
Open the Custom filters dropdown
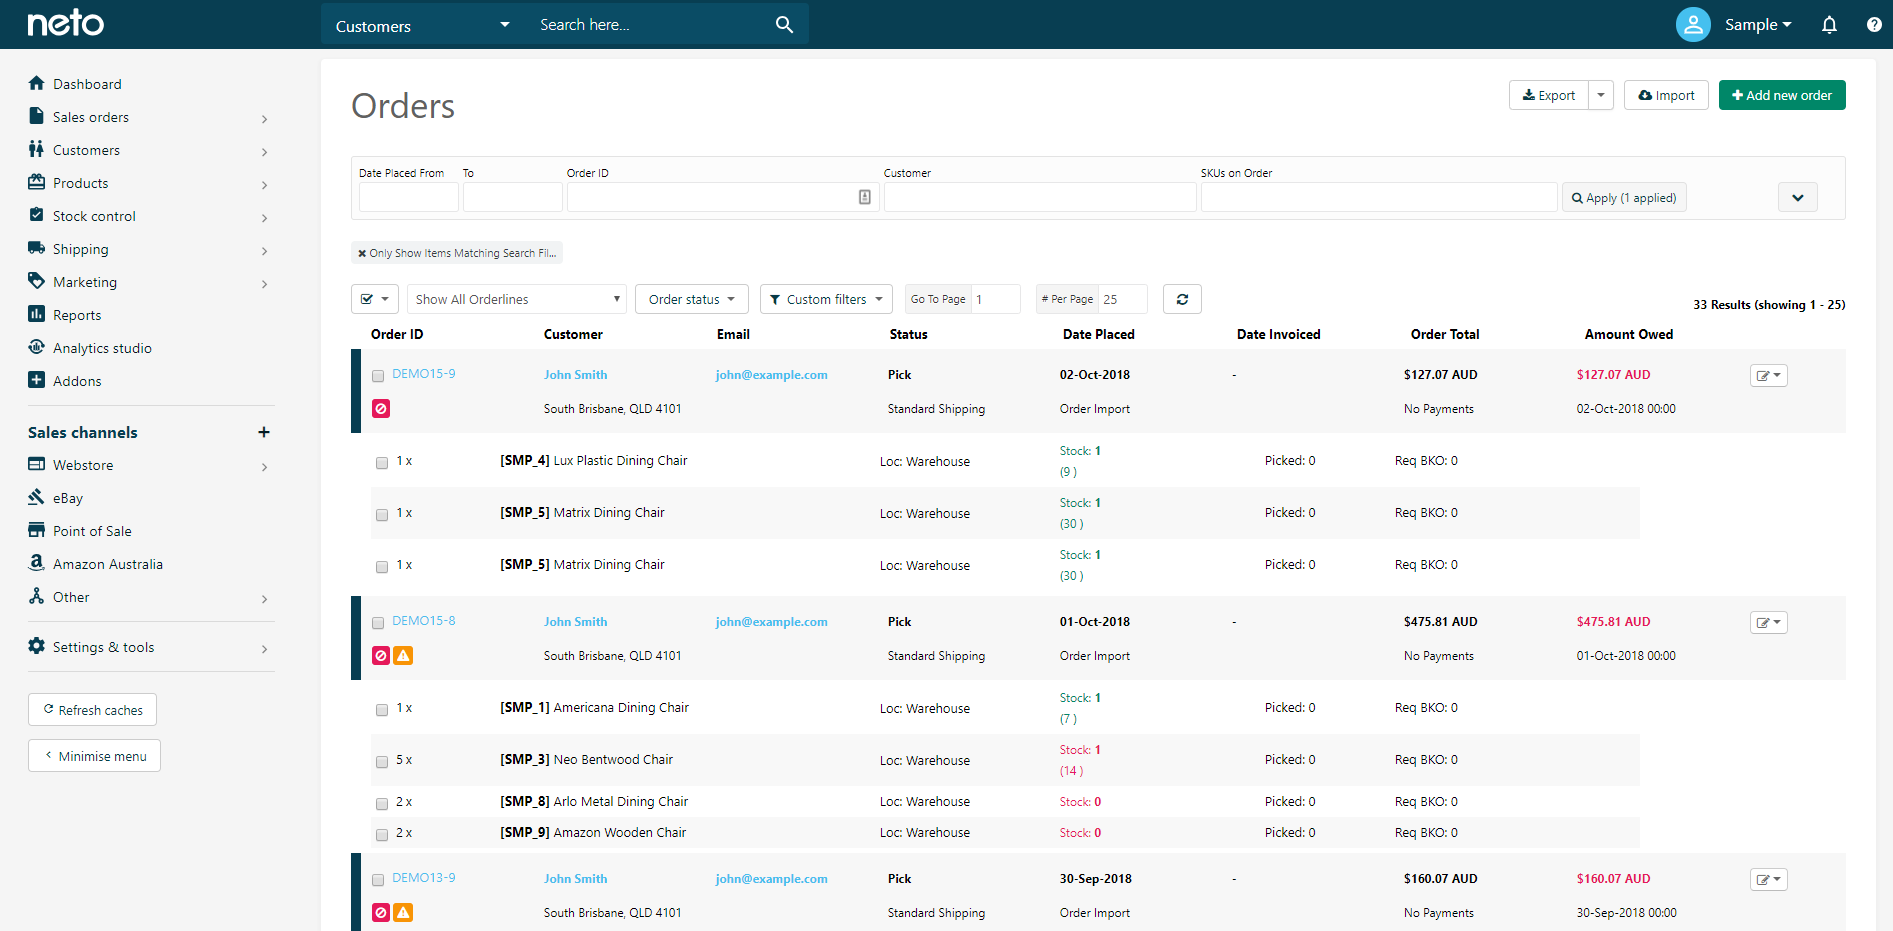point(826,299)
